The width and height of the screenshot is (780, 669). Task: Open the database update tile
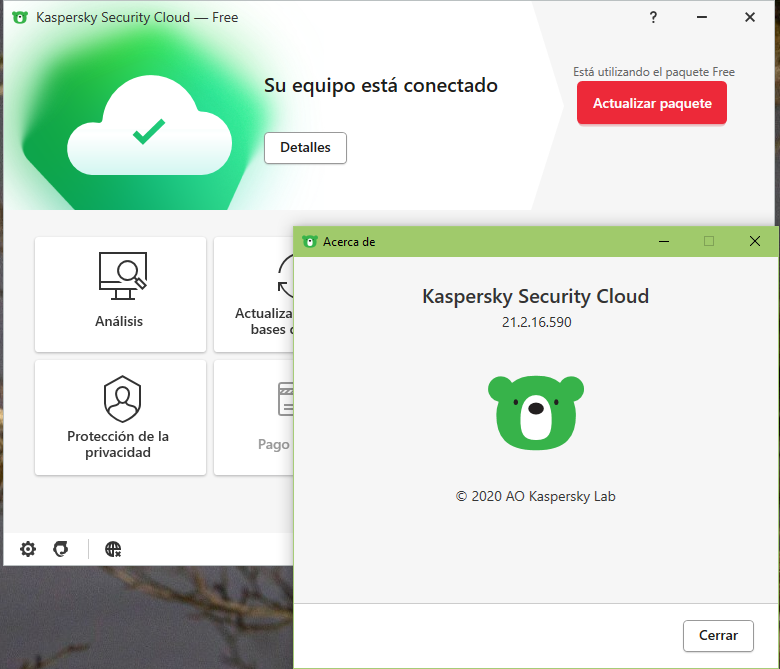[x=254, y=294]
